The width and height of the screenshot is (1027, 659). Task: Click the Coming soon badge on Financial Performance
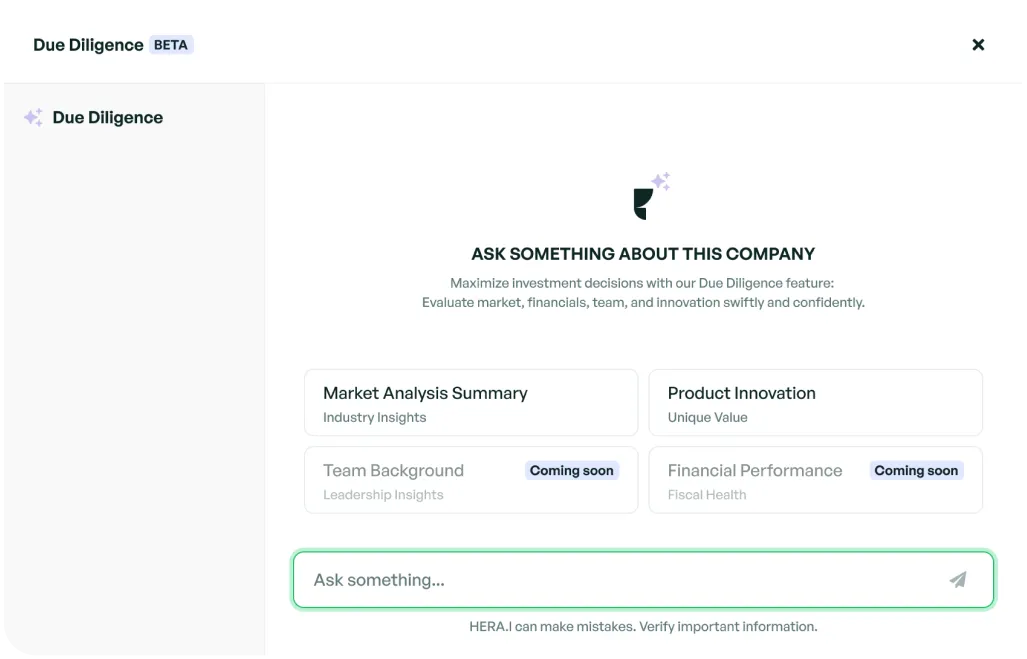[x=916, y=470]
